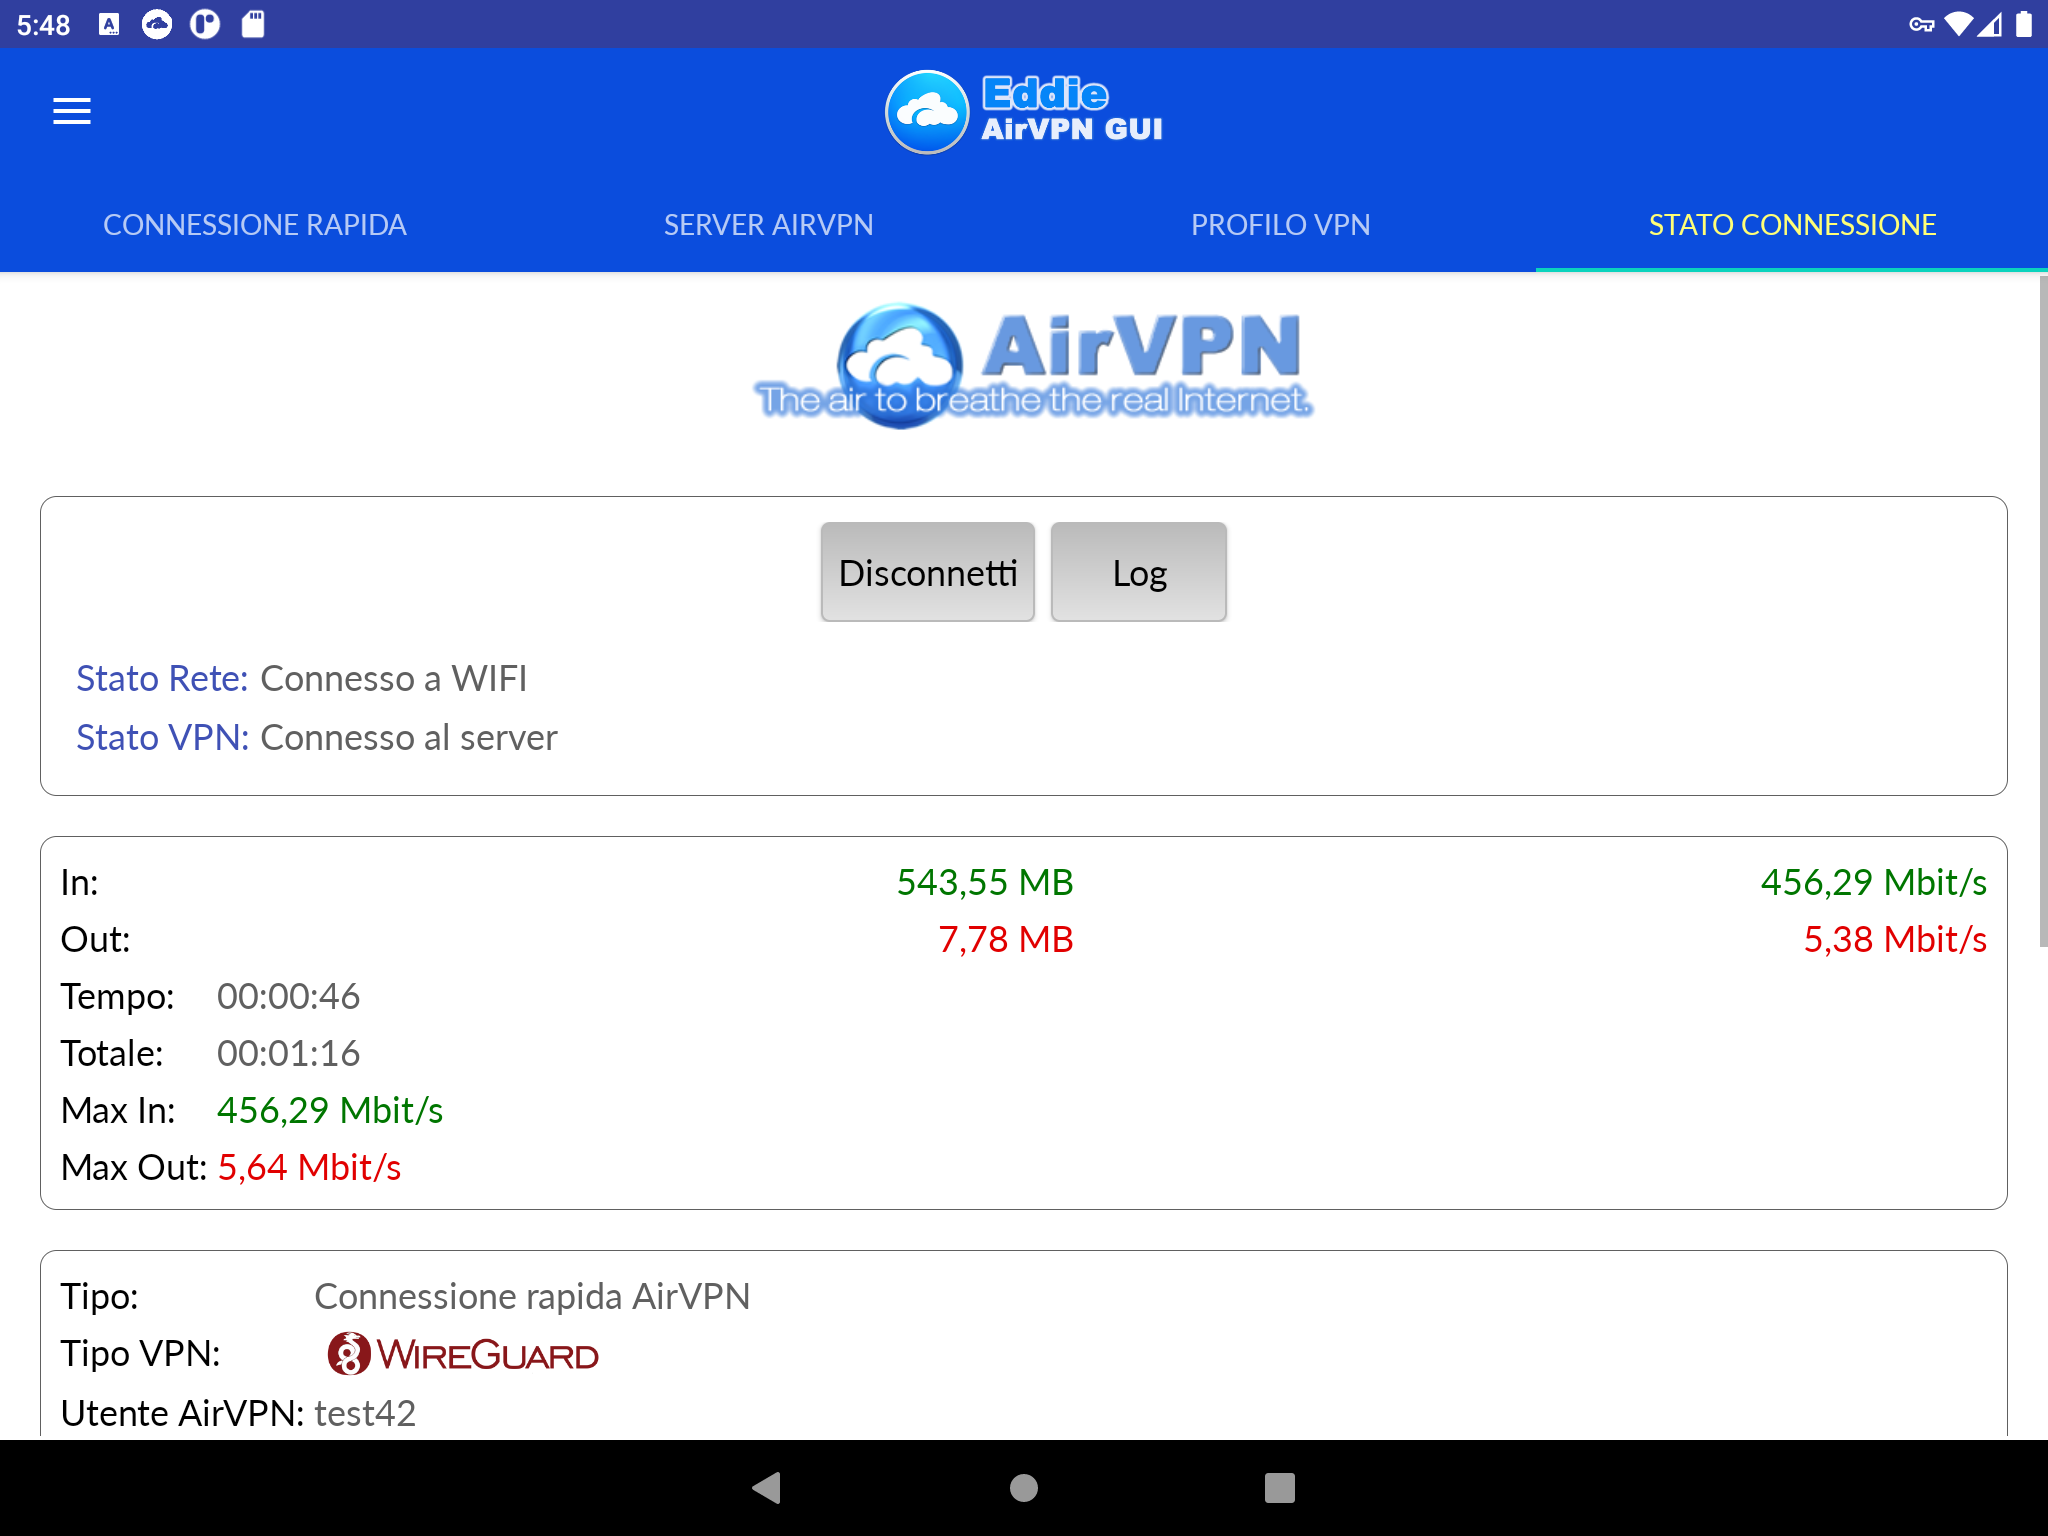Tap the Totale value 00:01:16
2048x1536 pixels.
(x=288, y=1053)
